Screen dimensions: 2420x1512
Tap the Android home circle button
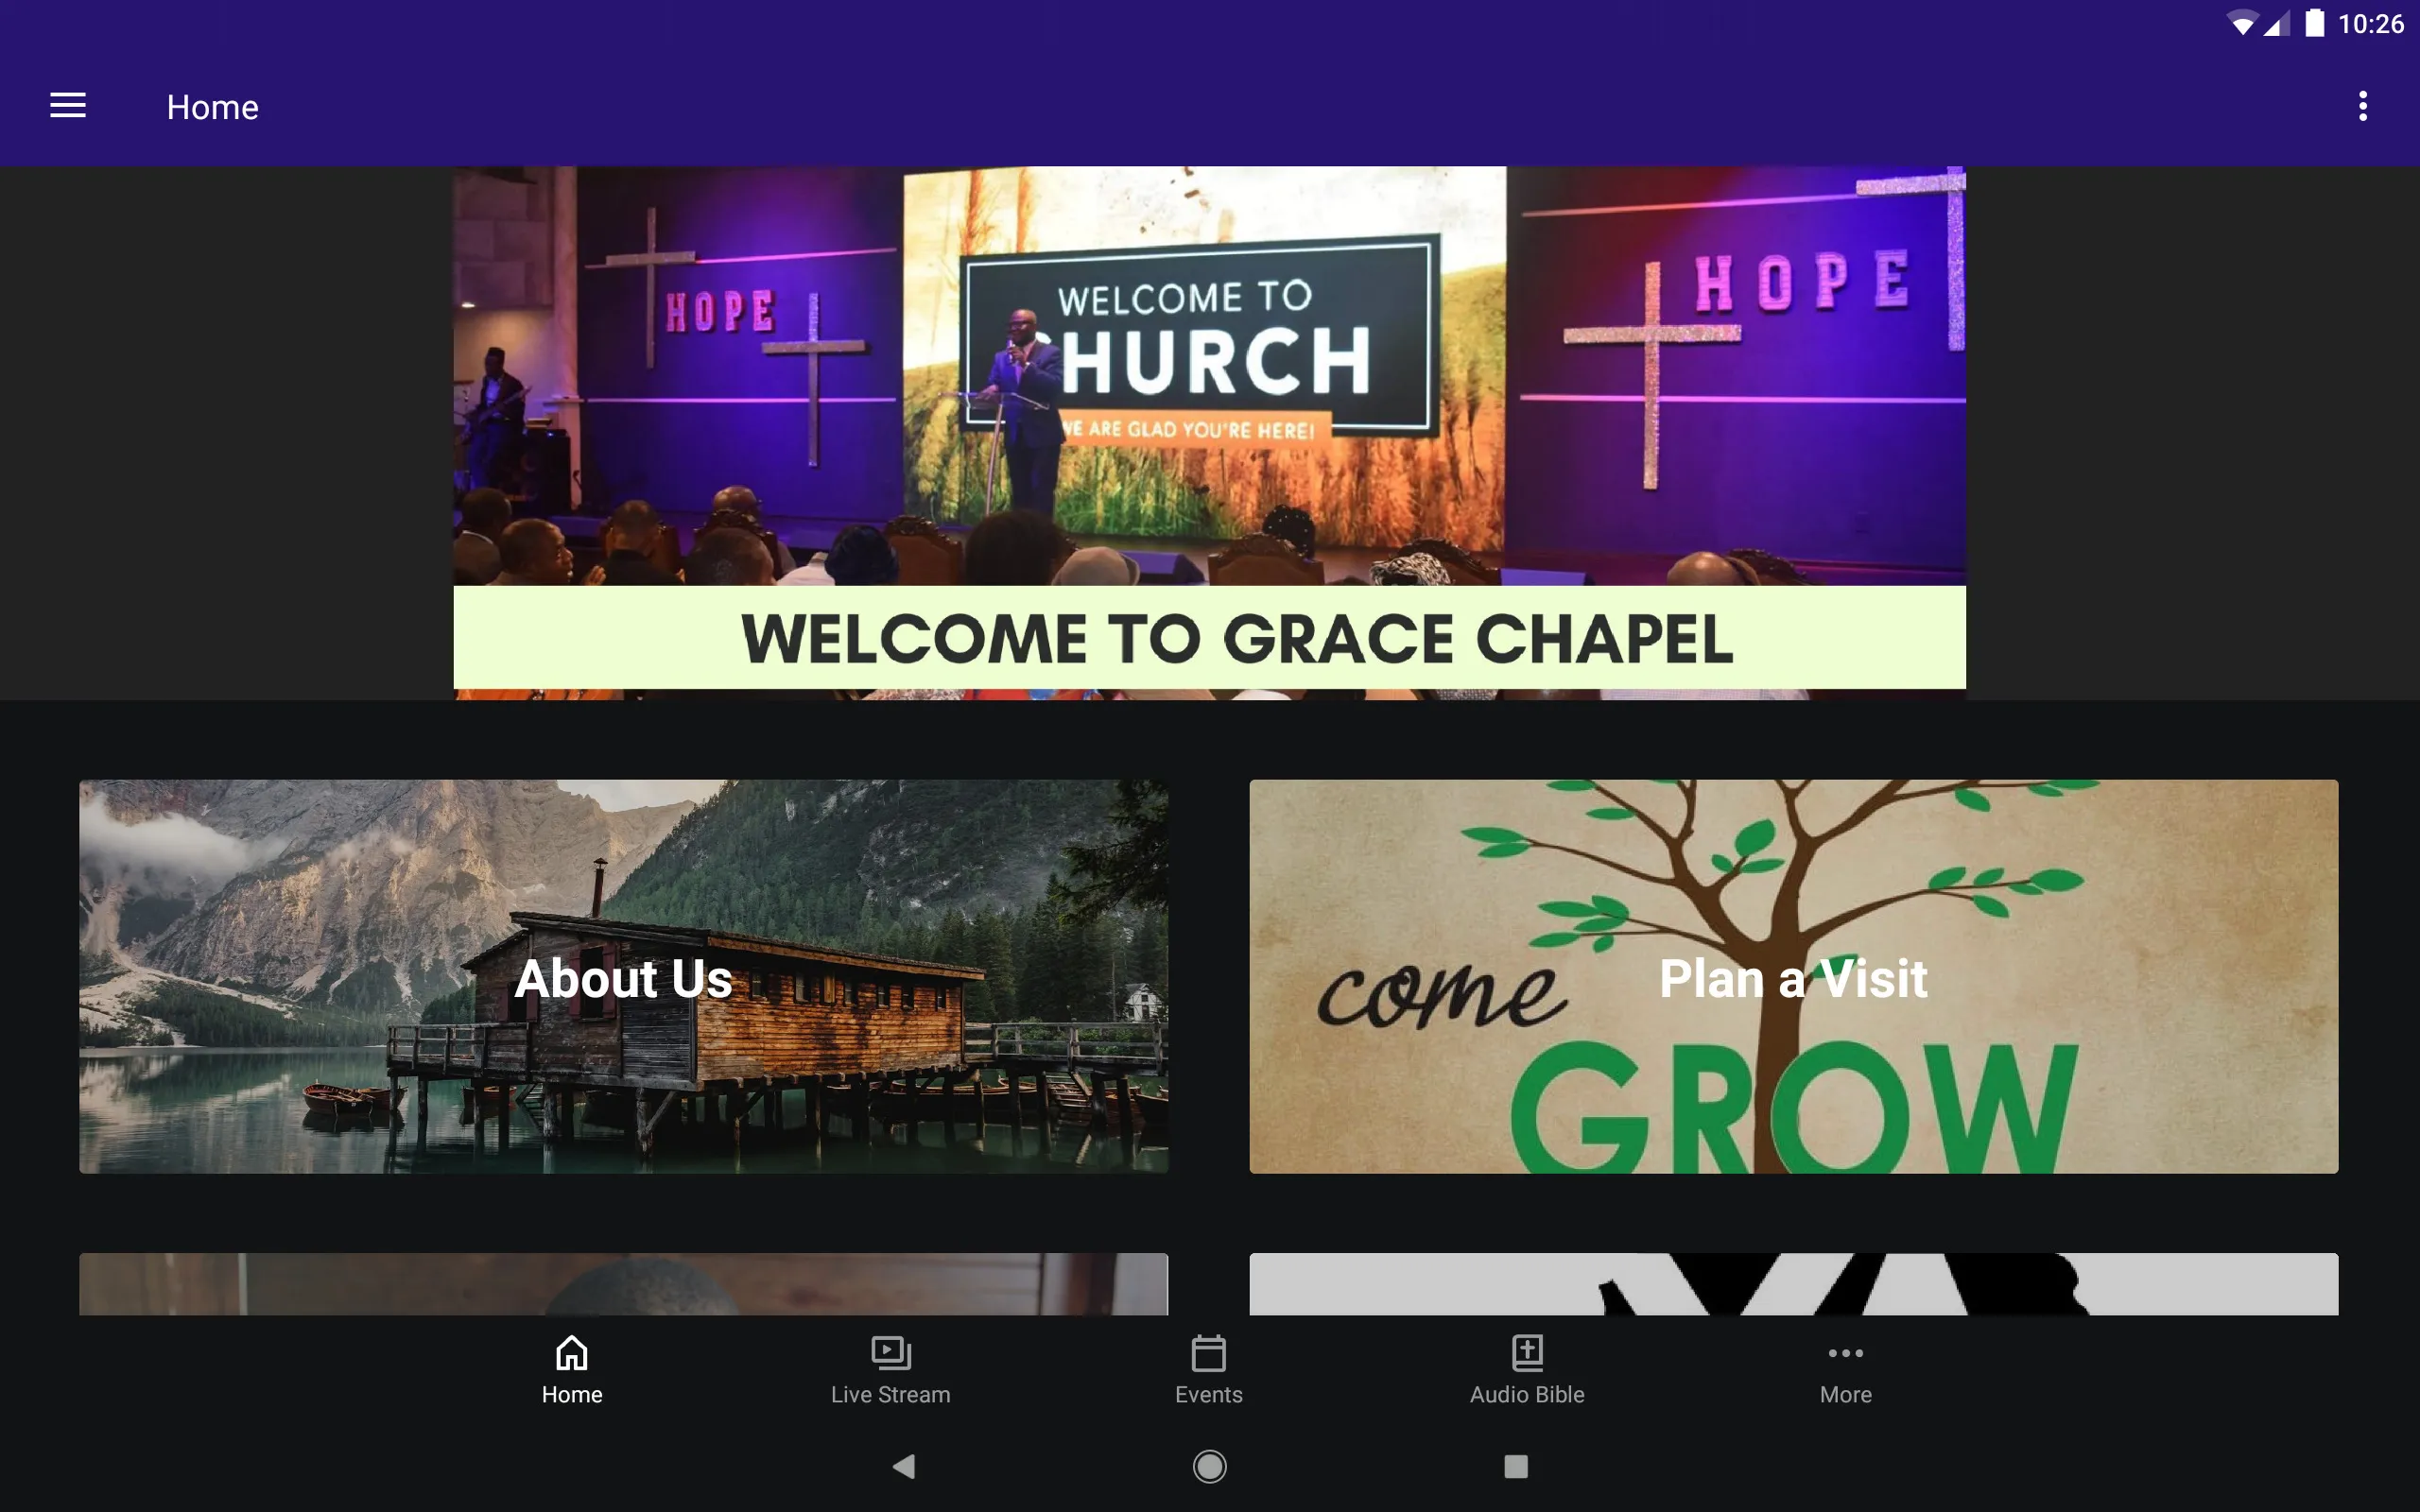[x=1209, y=1465]
